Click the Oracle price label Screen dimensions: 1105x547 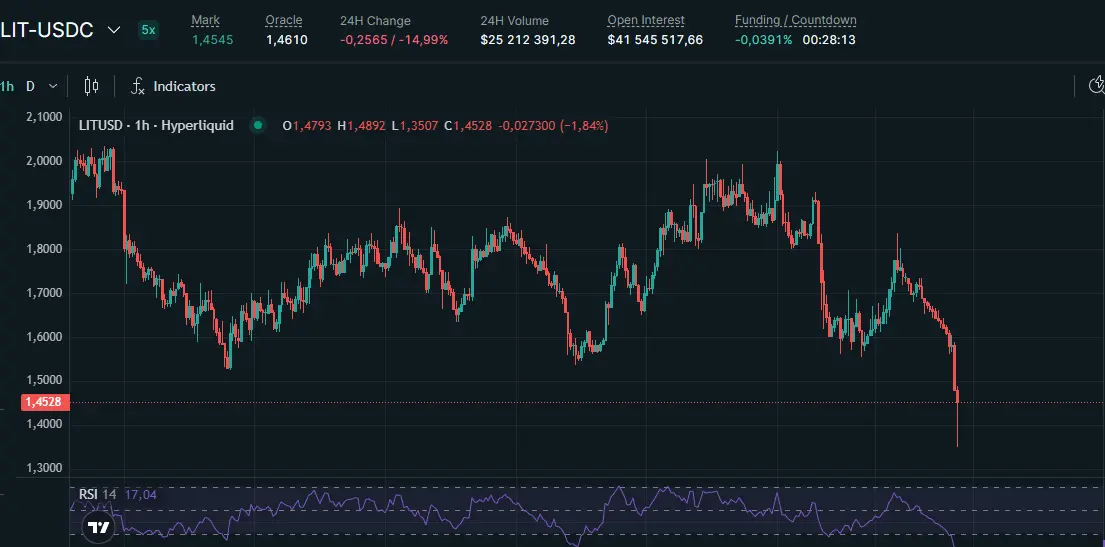(284, 20)
